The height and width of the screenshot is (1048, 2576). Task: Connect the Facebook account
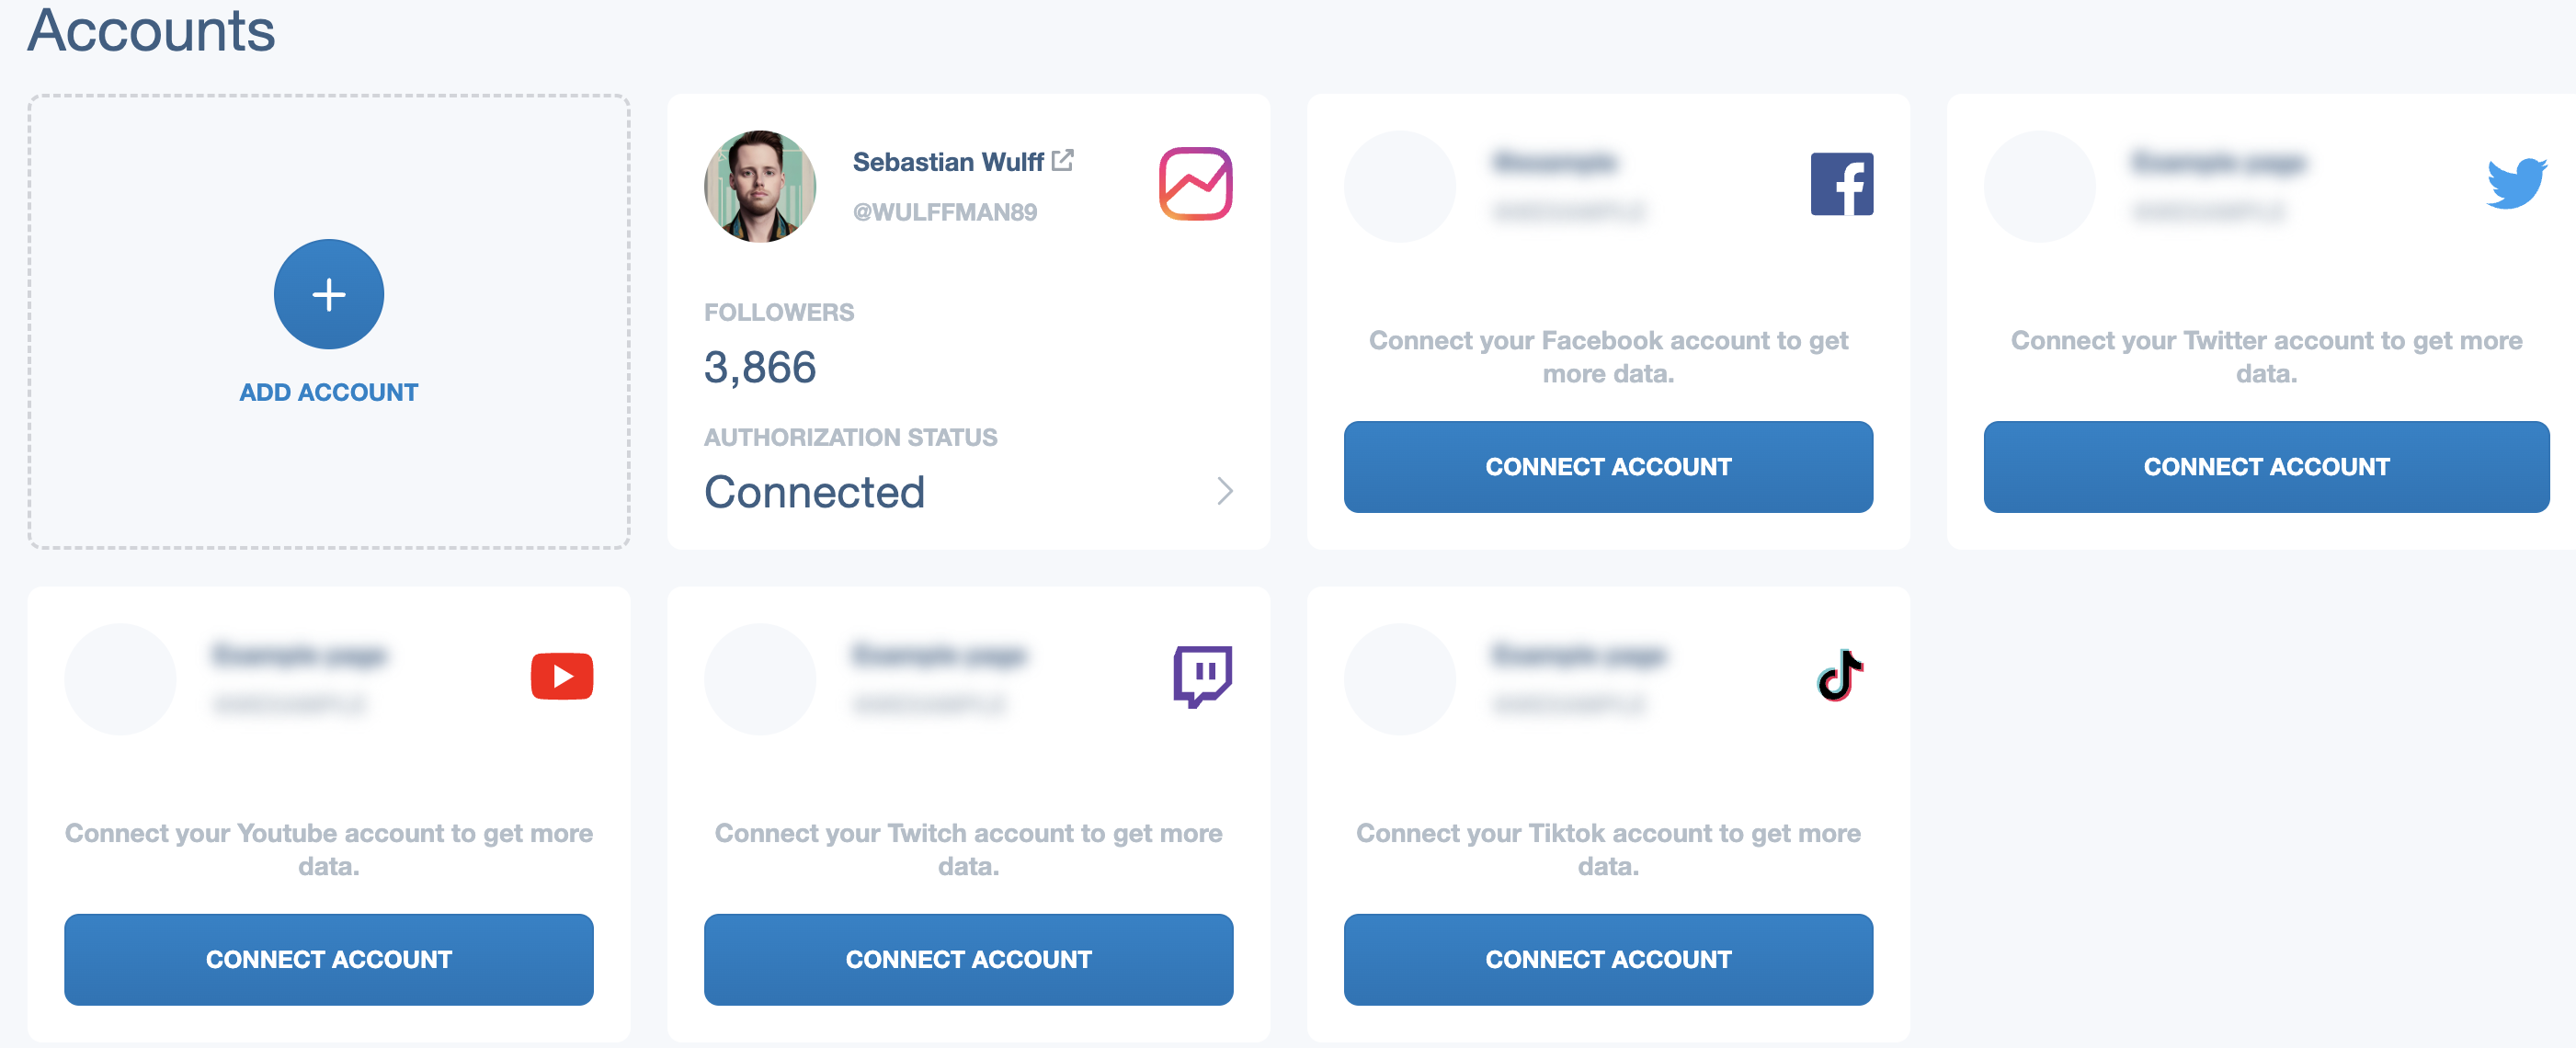coord(1607,467)
